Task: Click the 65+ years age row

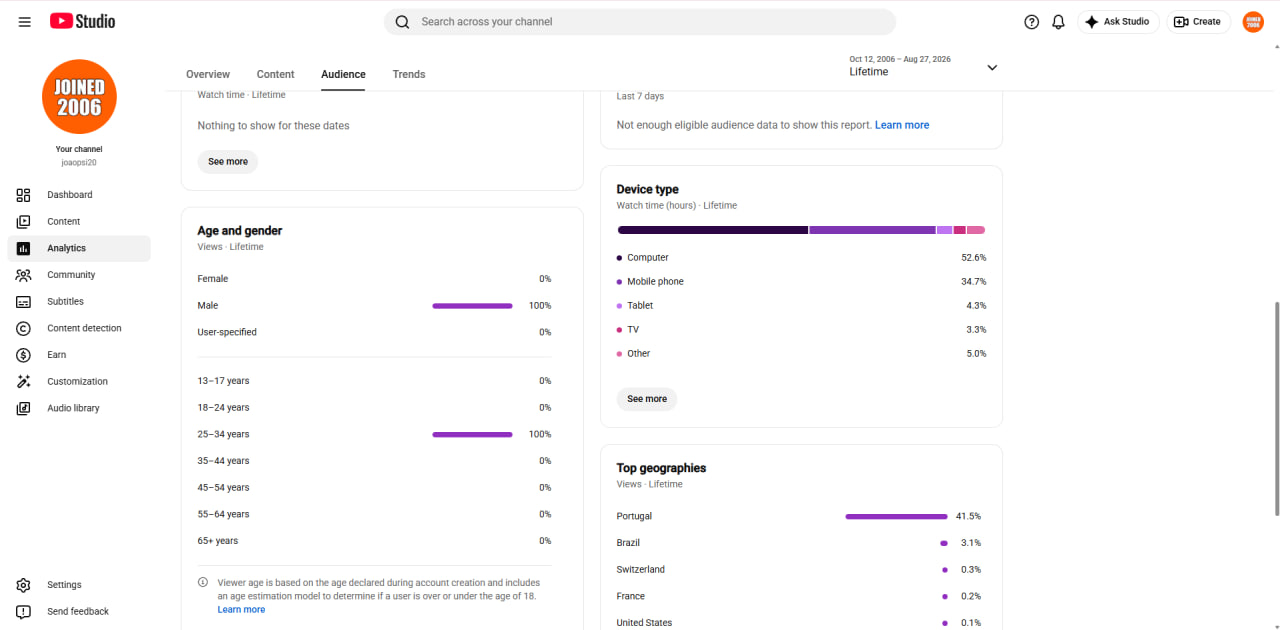Action: (375, 541)
